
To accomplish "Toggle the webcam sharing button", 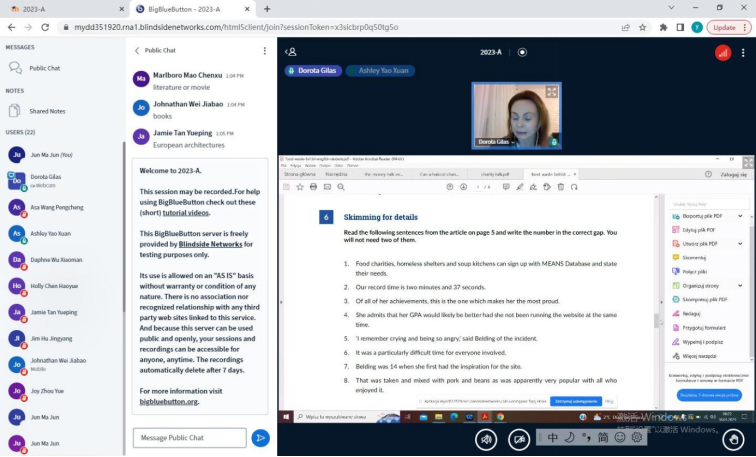I will (x=518, y=438).
